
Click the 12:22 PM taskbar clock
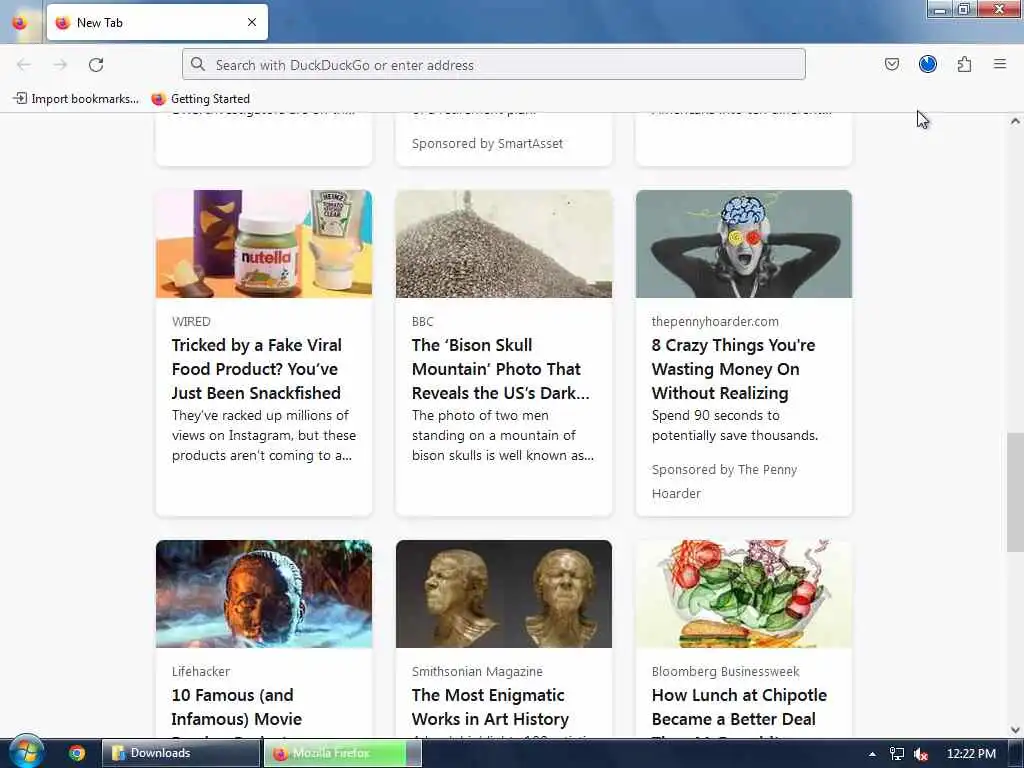point(971,754)
